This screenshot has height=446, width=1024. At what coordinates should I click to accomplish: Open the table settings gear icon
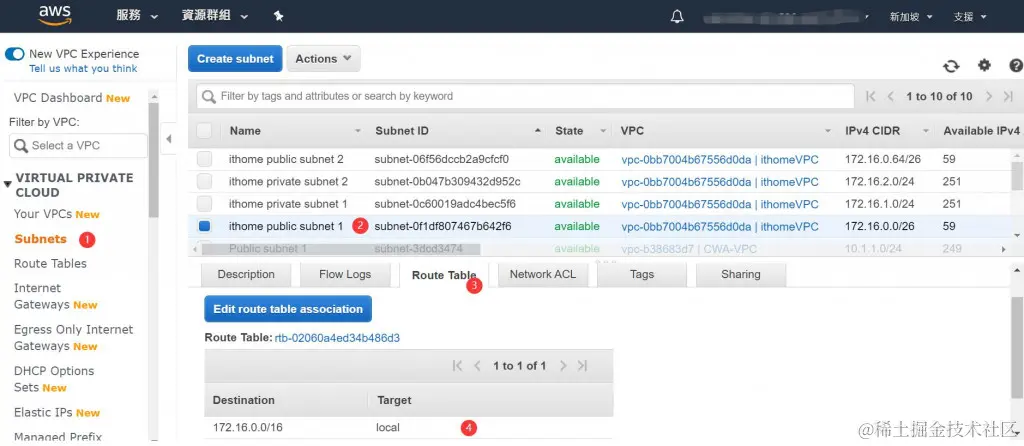pyautogui.click(x=984, y=65)
